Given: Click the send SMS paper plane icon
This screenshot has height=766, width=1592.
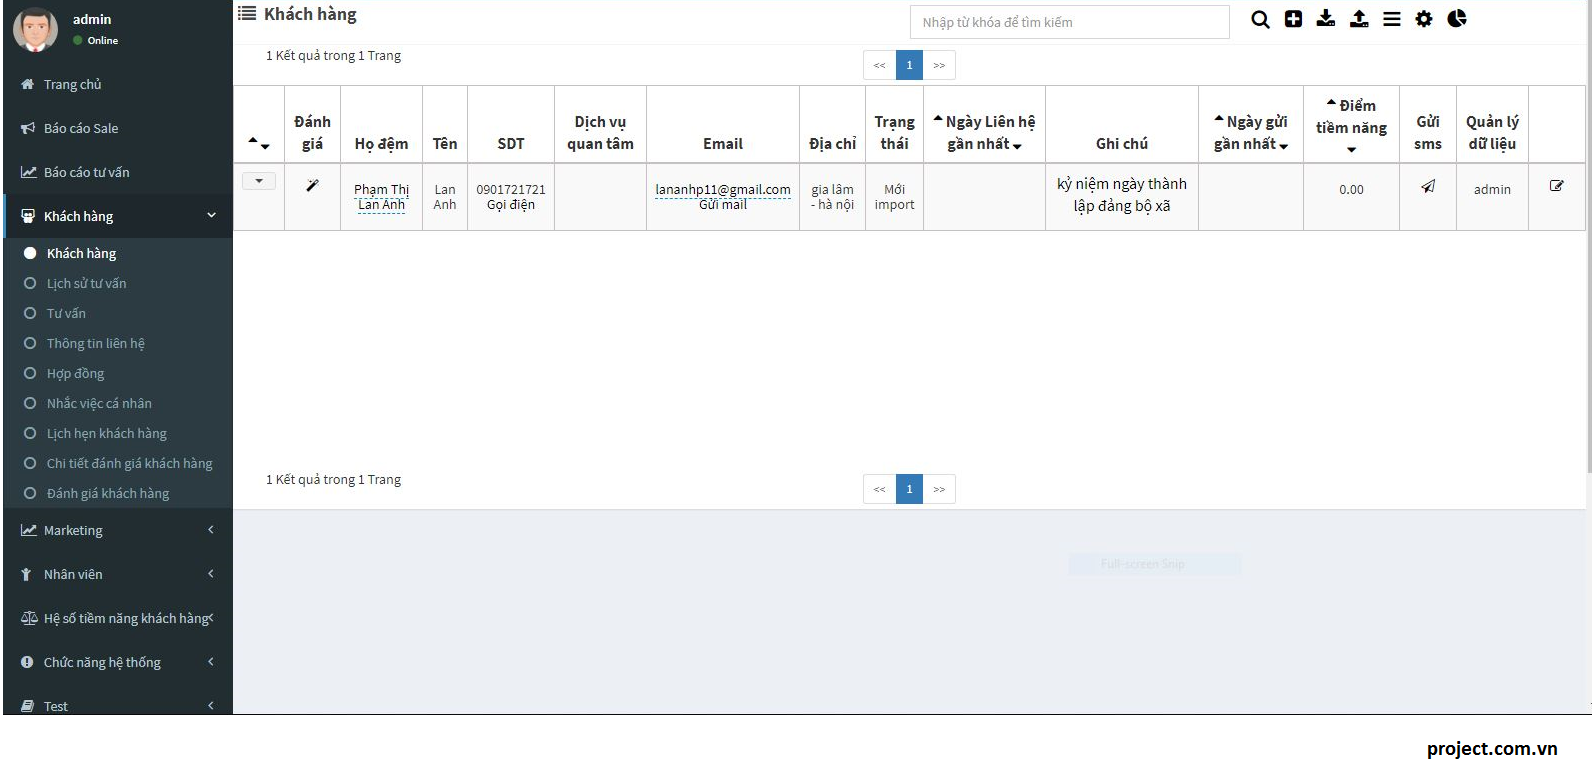Looking at the screenshot, I should (1428, 186).
